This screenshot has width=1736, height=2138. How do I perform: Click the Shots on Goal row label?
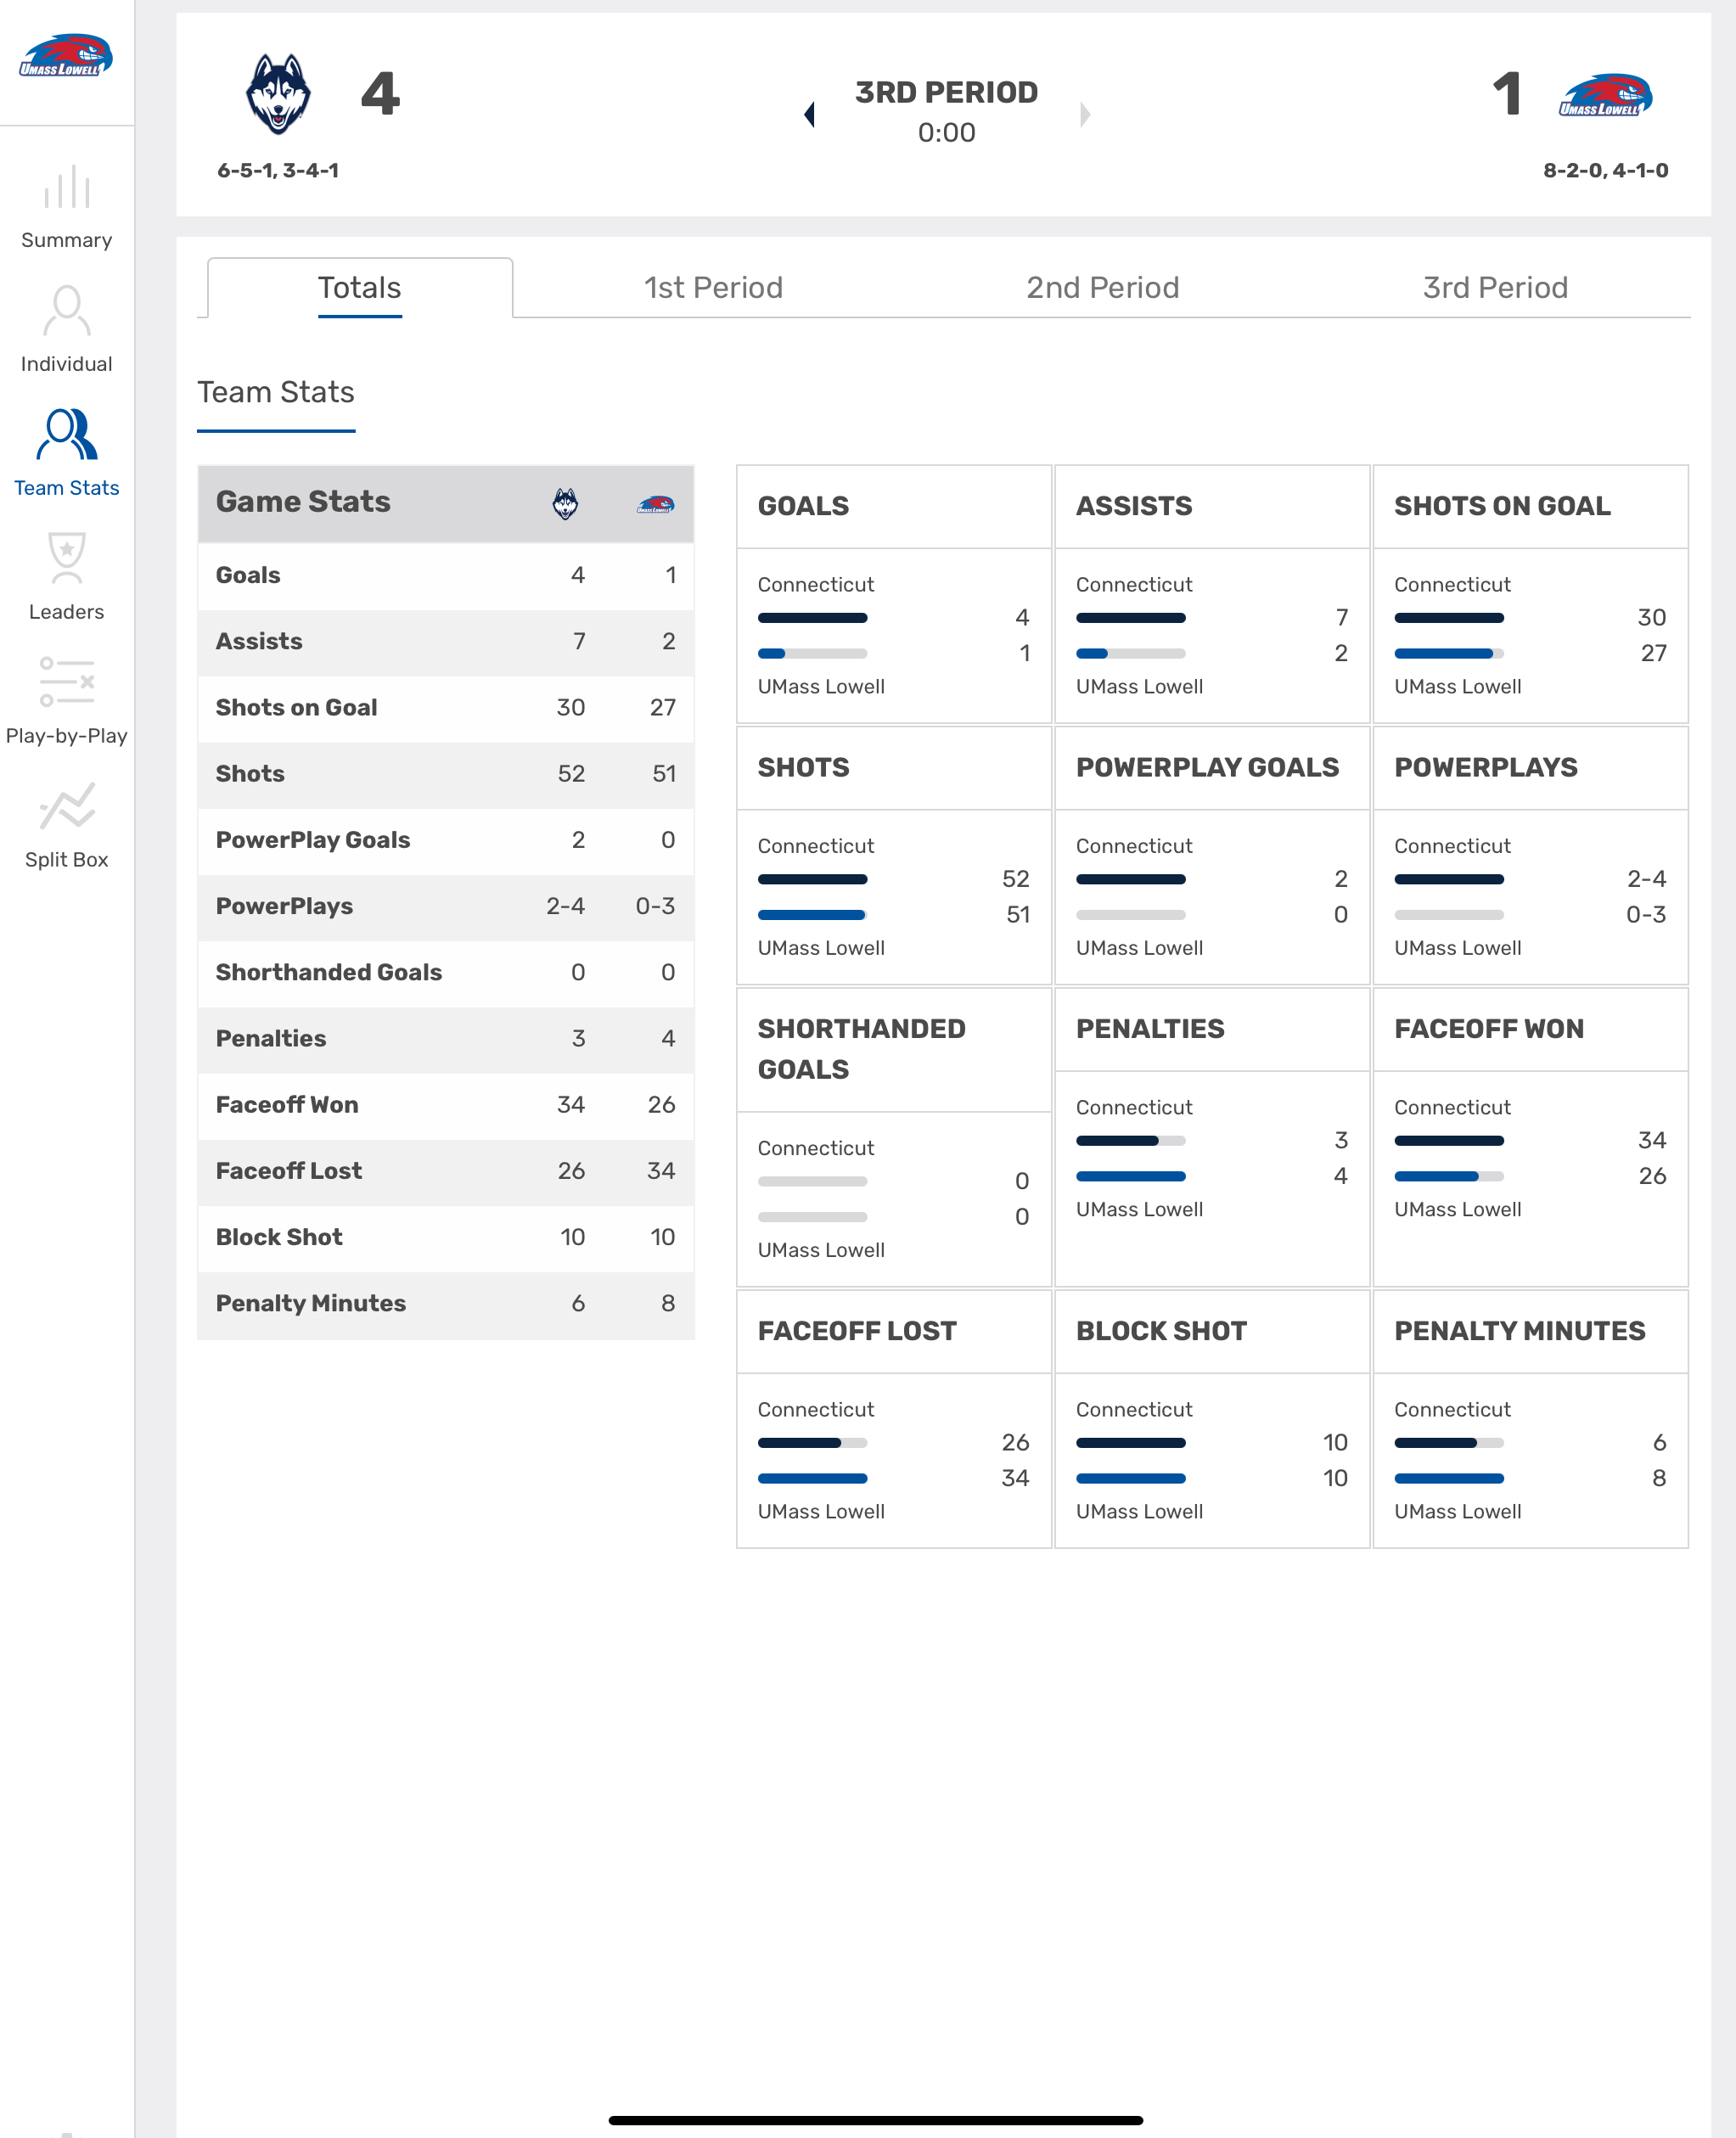296,707
